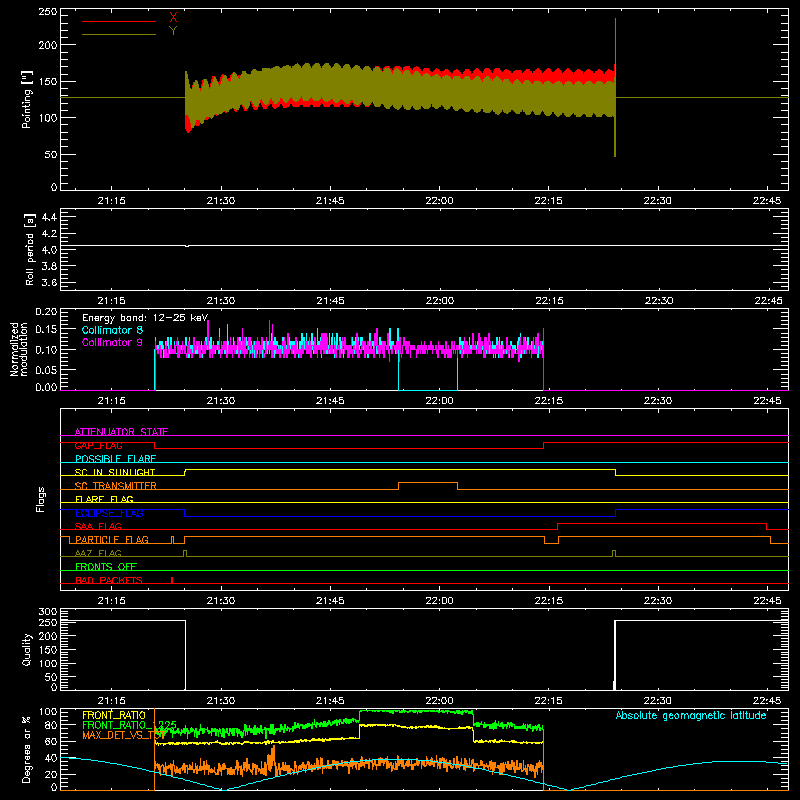The image size is (800, 800).
Task: Click the '250' tick label on Pointing axis
Action: 48,12
